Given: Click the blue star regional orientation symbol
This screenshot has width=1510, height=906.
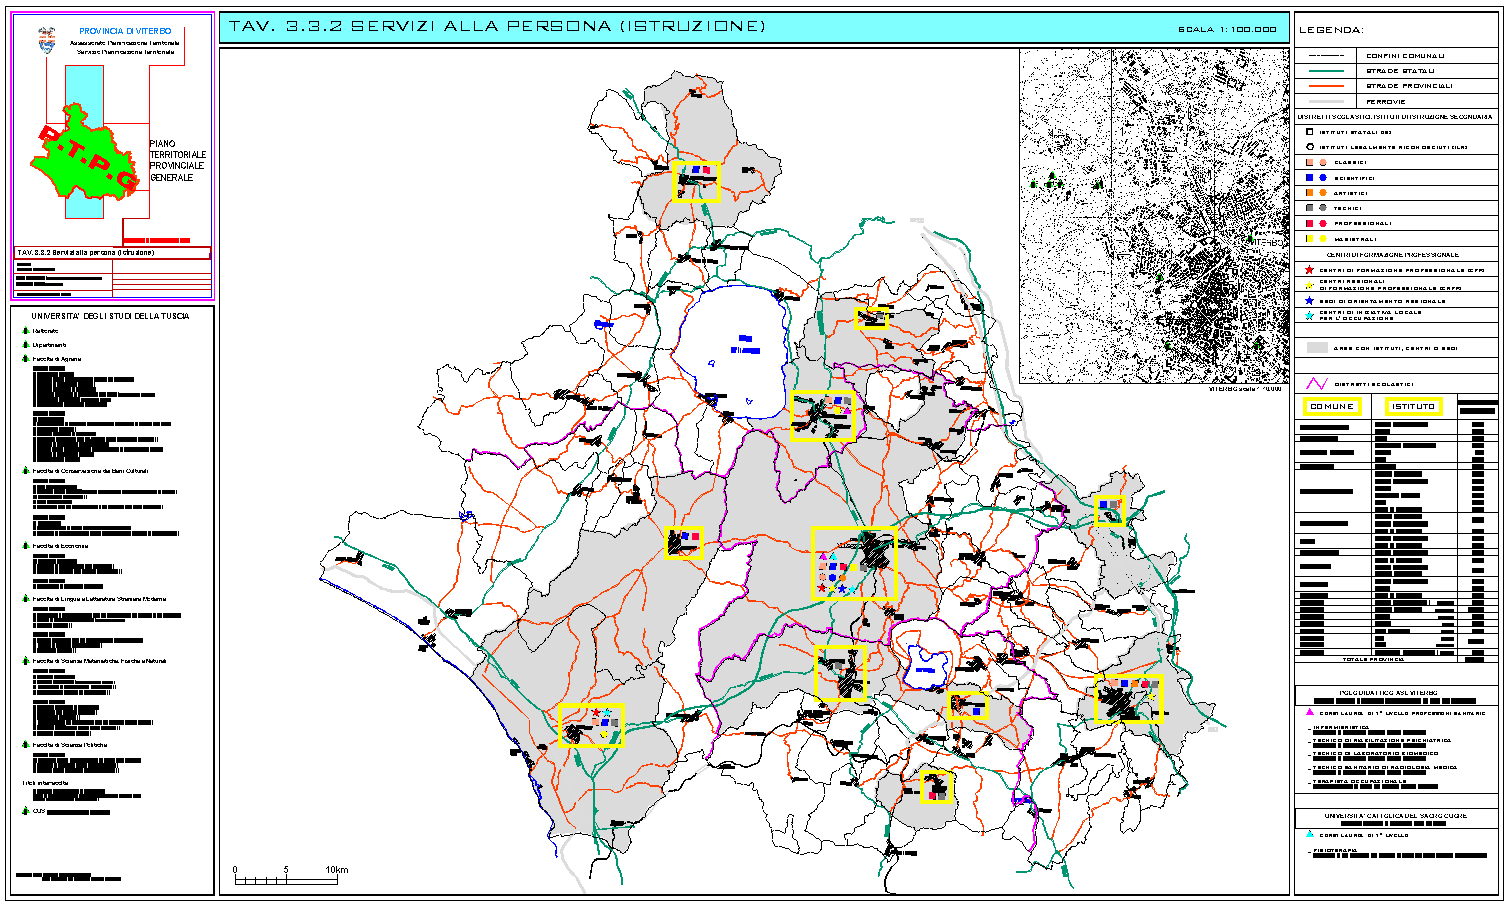Looking at the screenshot, I should point(1309,300).
